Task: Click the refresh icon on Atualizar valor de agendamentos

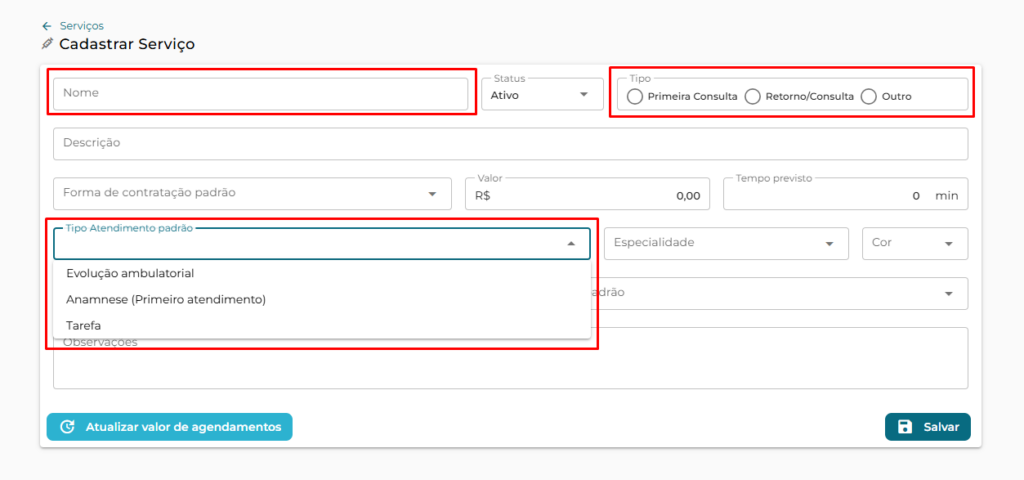Action: (x=67, y=427)
